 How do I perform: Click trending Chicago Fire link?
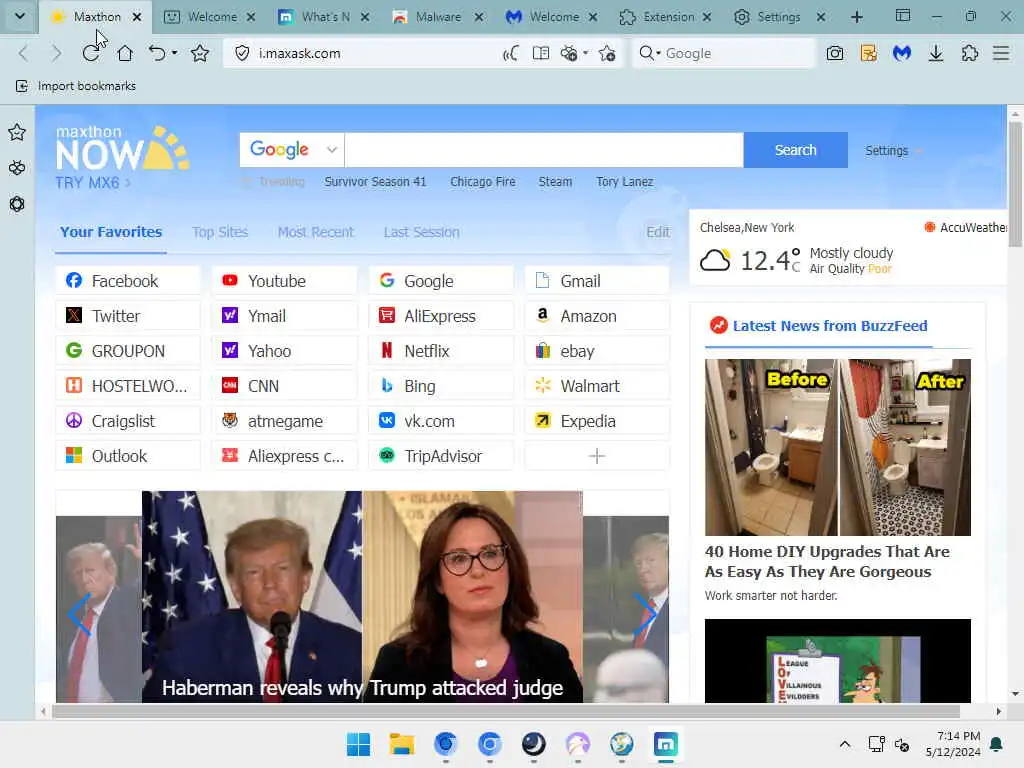click(483, 182)
